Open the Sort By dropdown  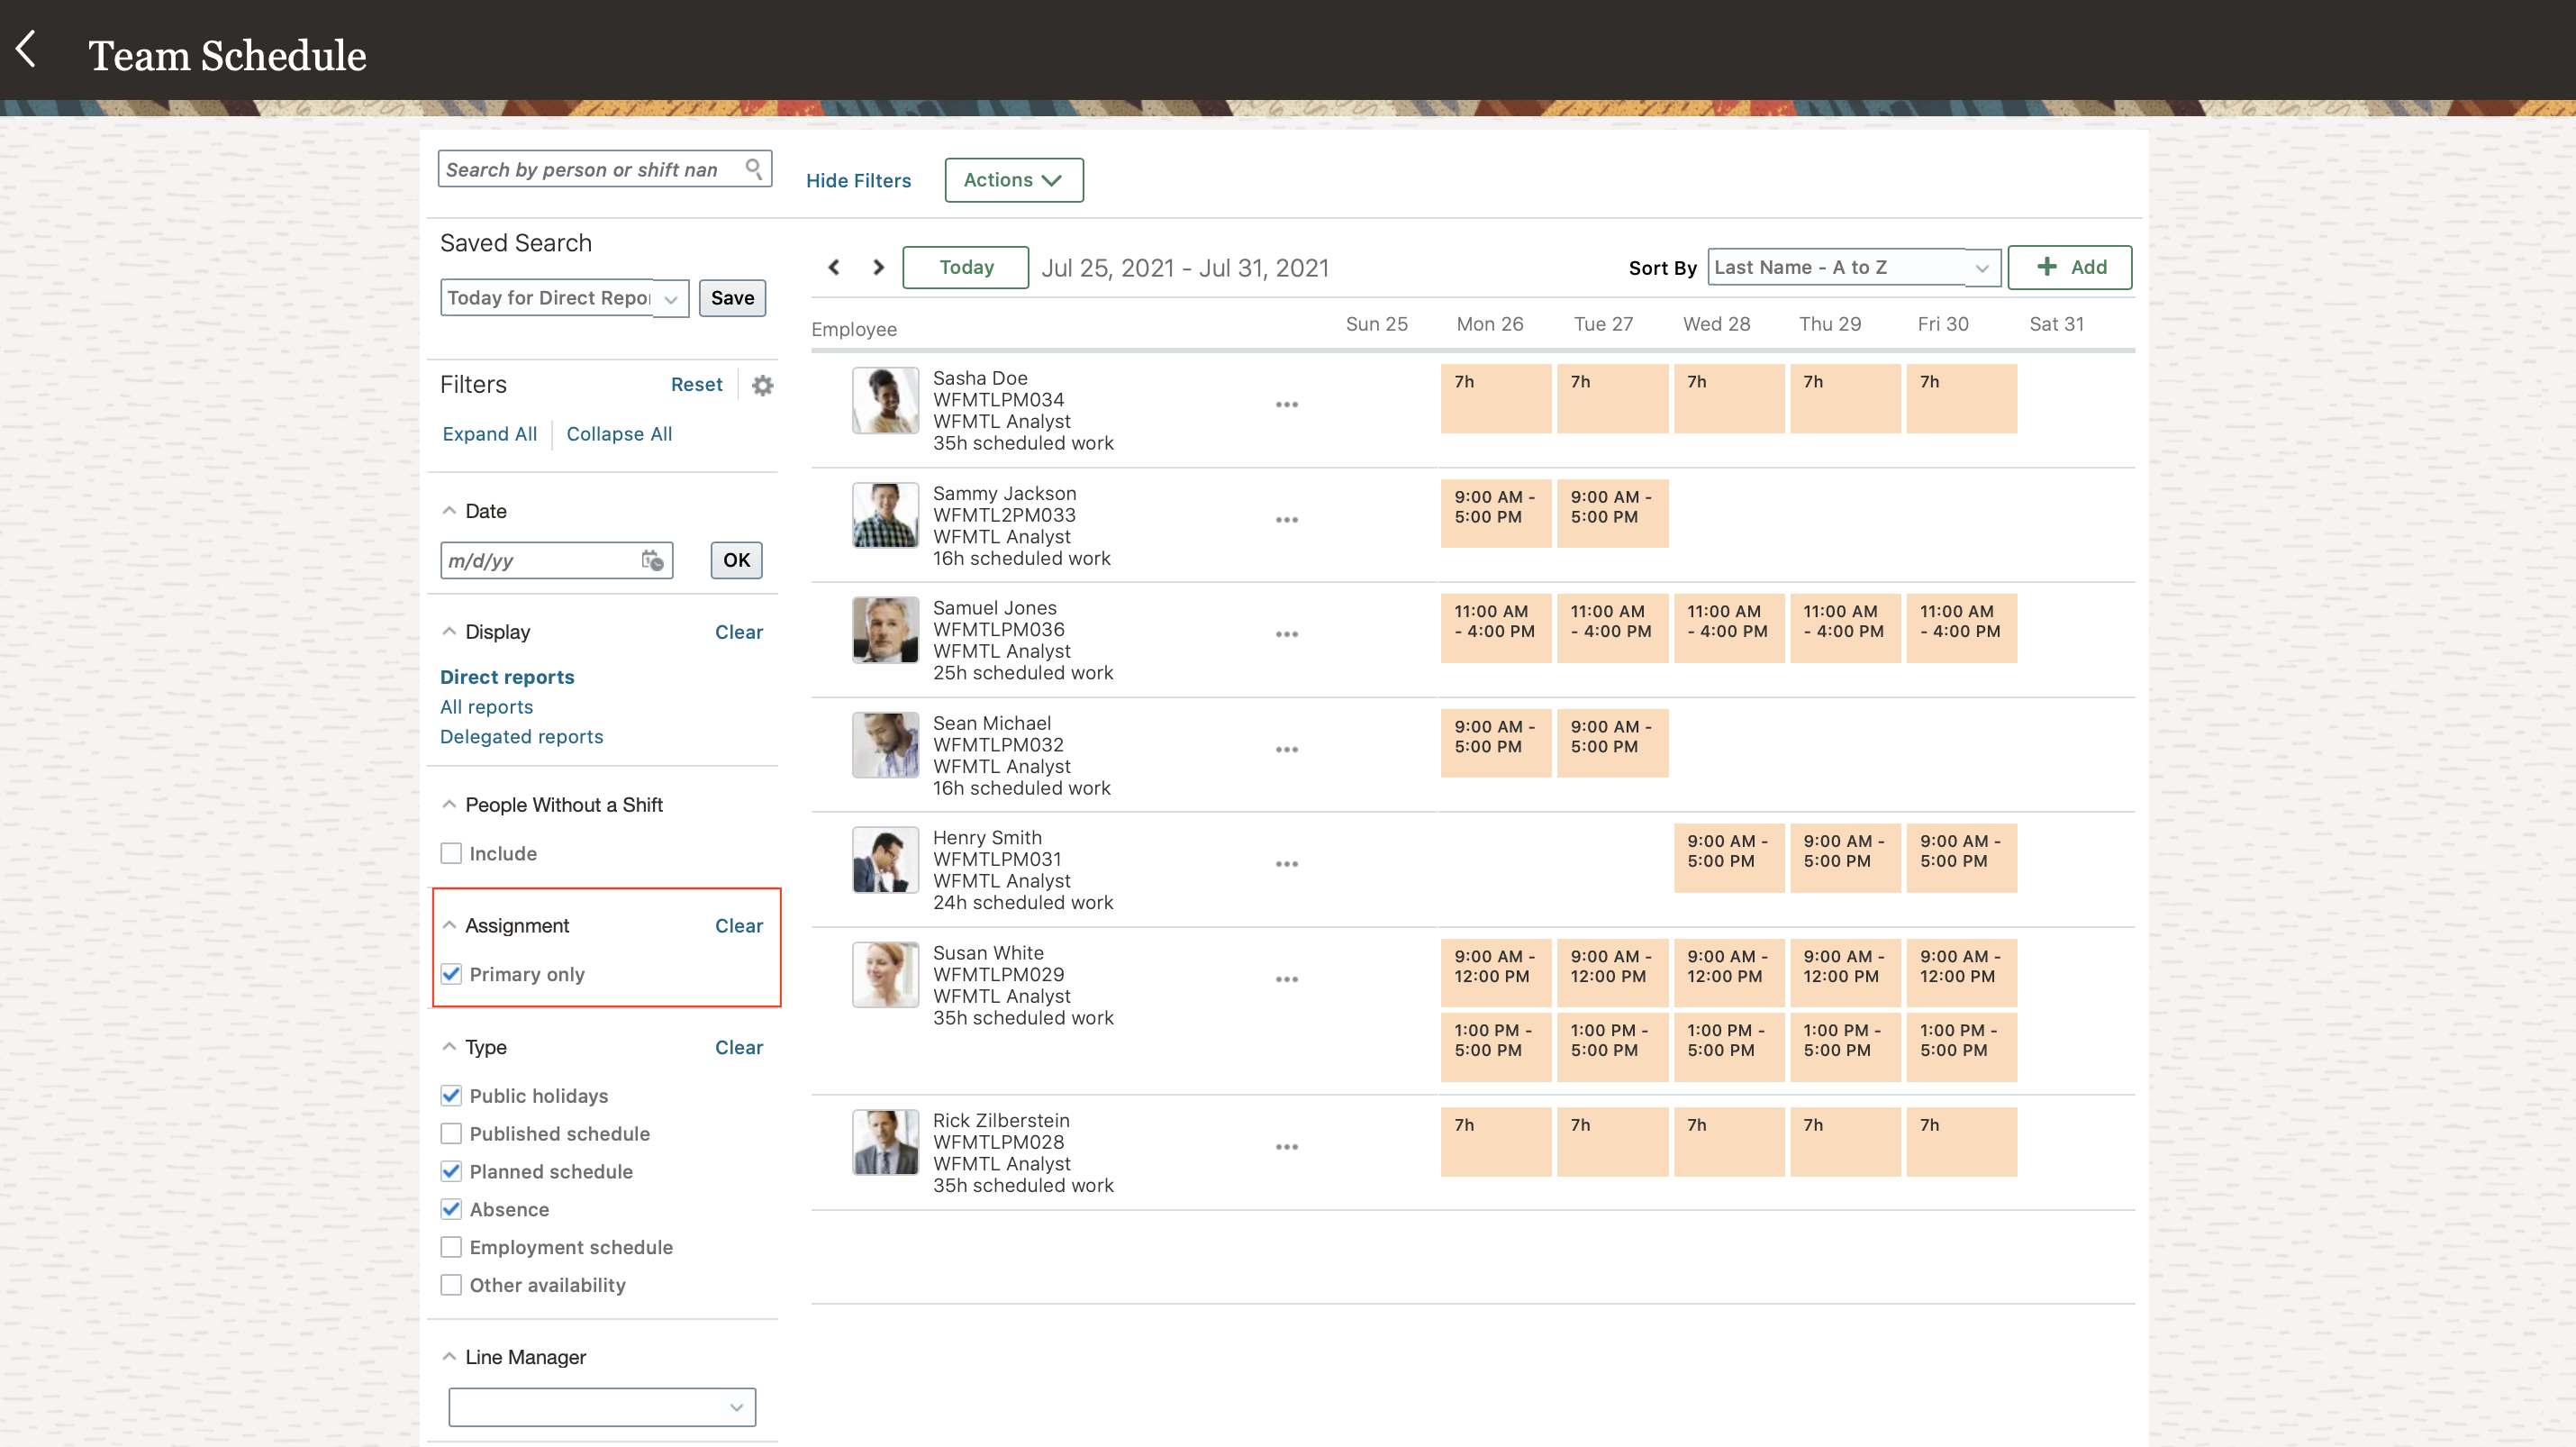click(1851, 267)
